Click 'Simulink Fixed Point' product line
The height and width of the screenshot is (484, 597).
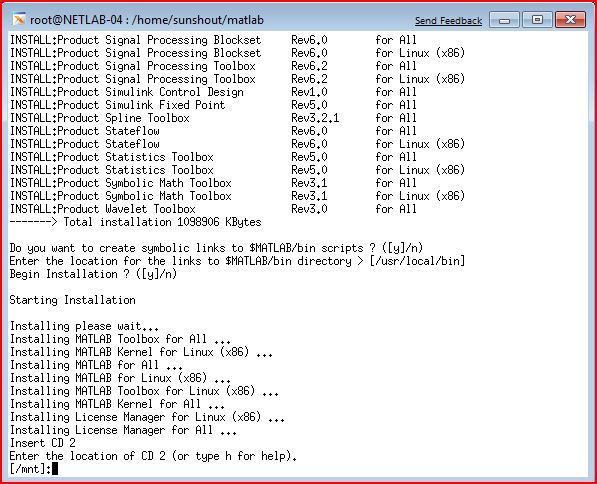tap(213, 105)
